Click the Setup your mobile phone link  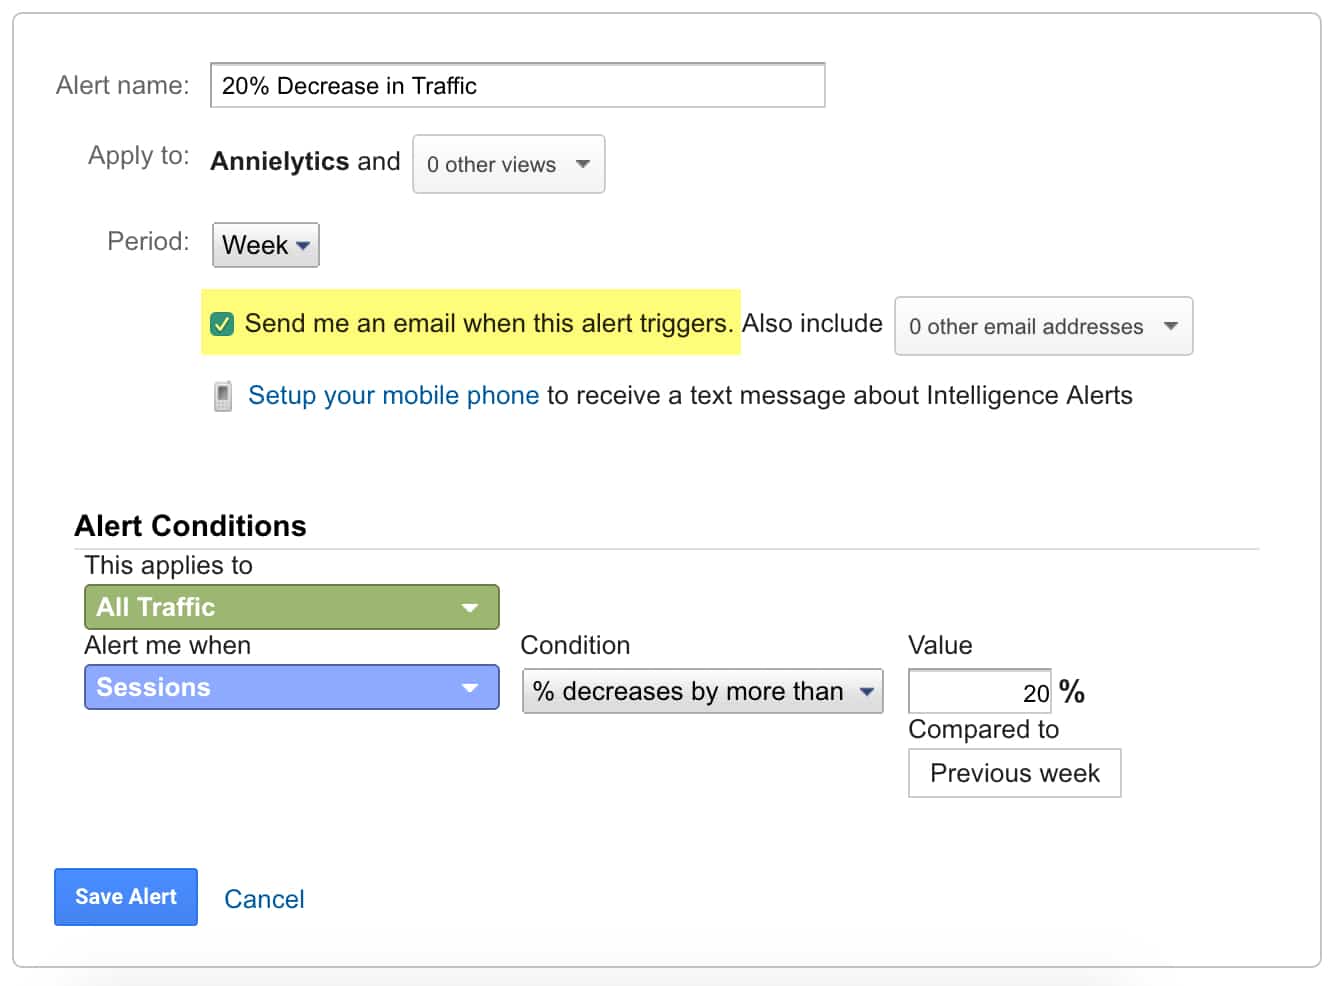pyautogui.click(x=394, y=396)
